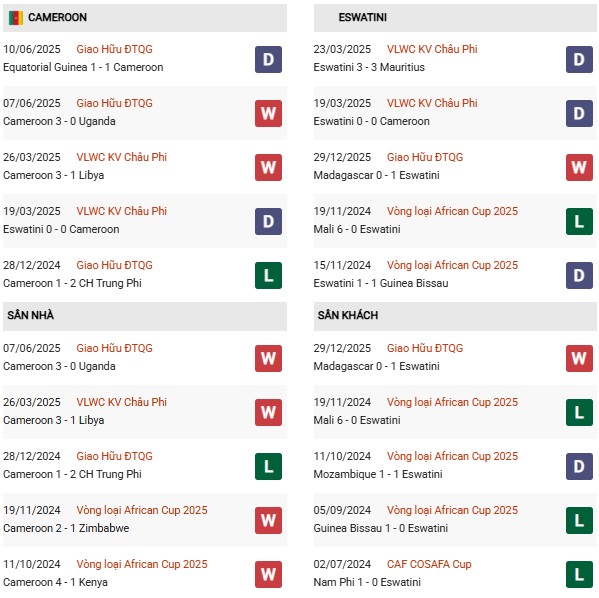Viewport: 599px width, 598px height.
Task: Select the CAMEROON section header
Action: [145, 18]
